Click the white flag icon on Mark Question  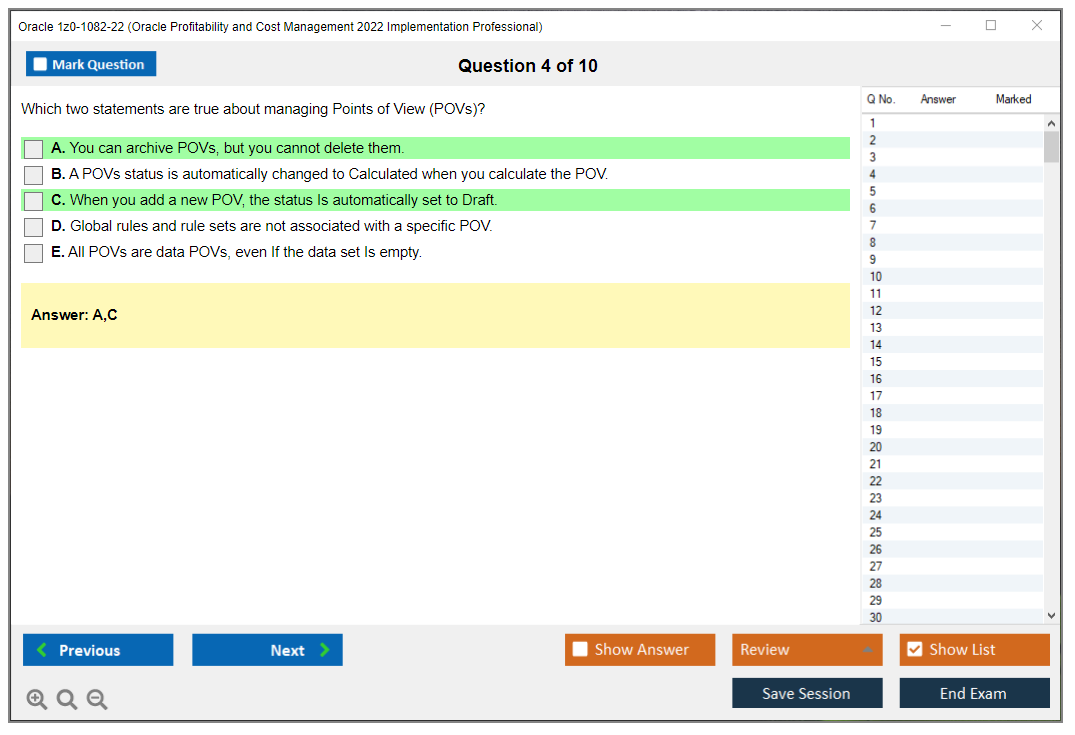pyautogui.click(x=40, y=63)
